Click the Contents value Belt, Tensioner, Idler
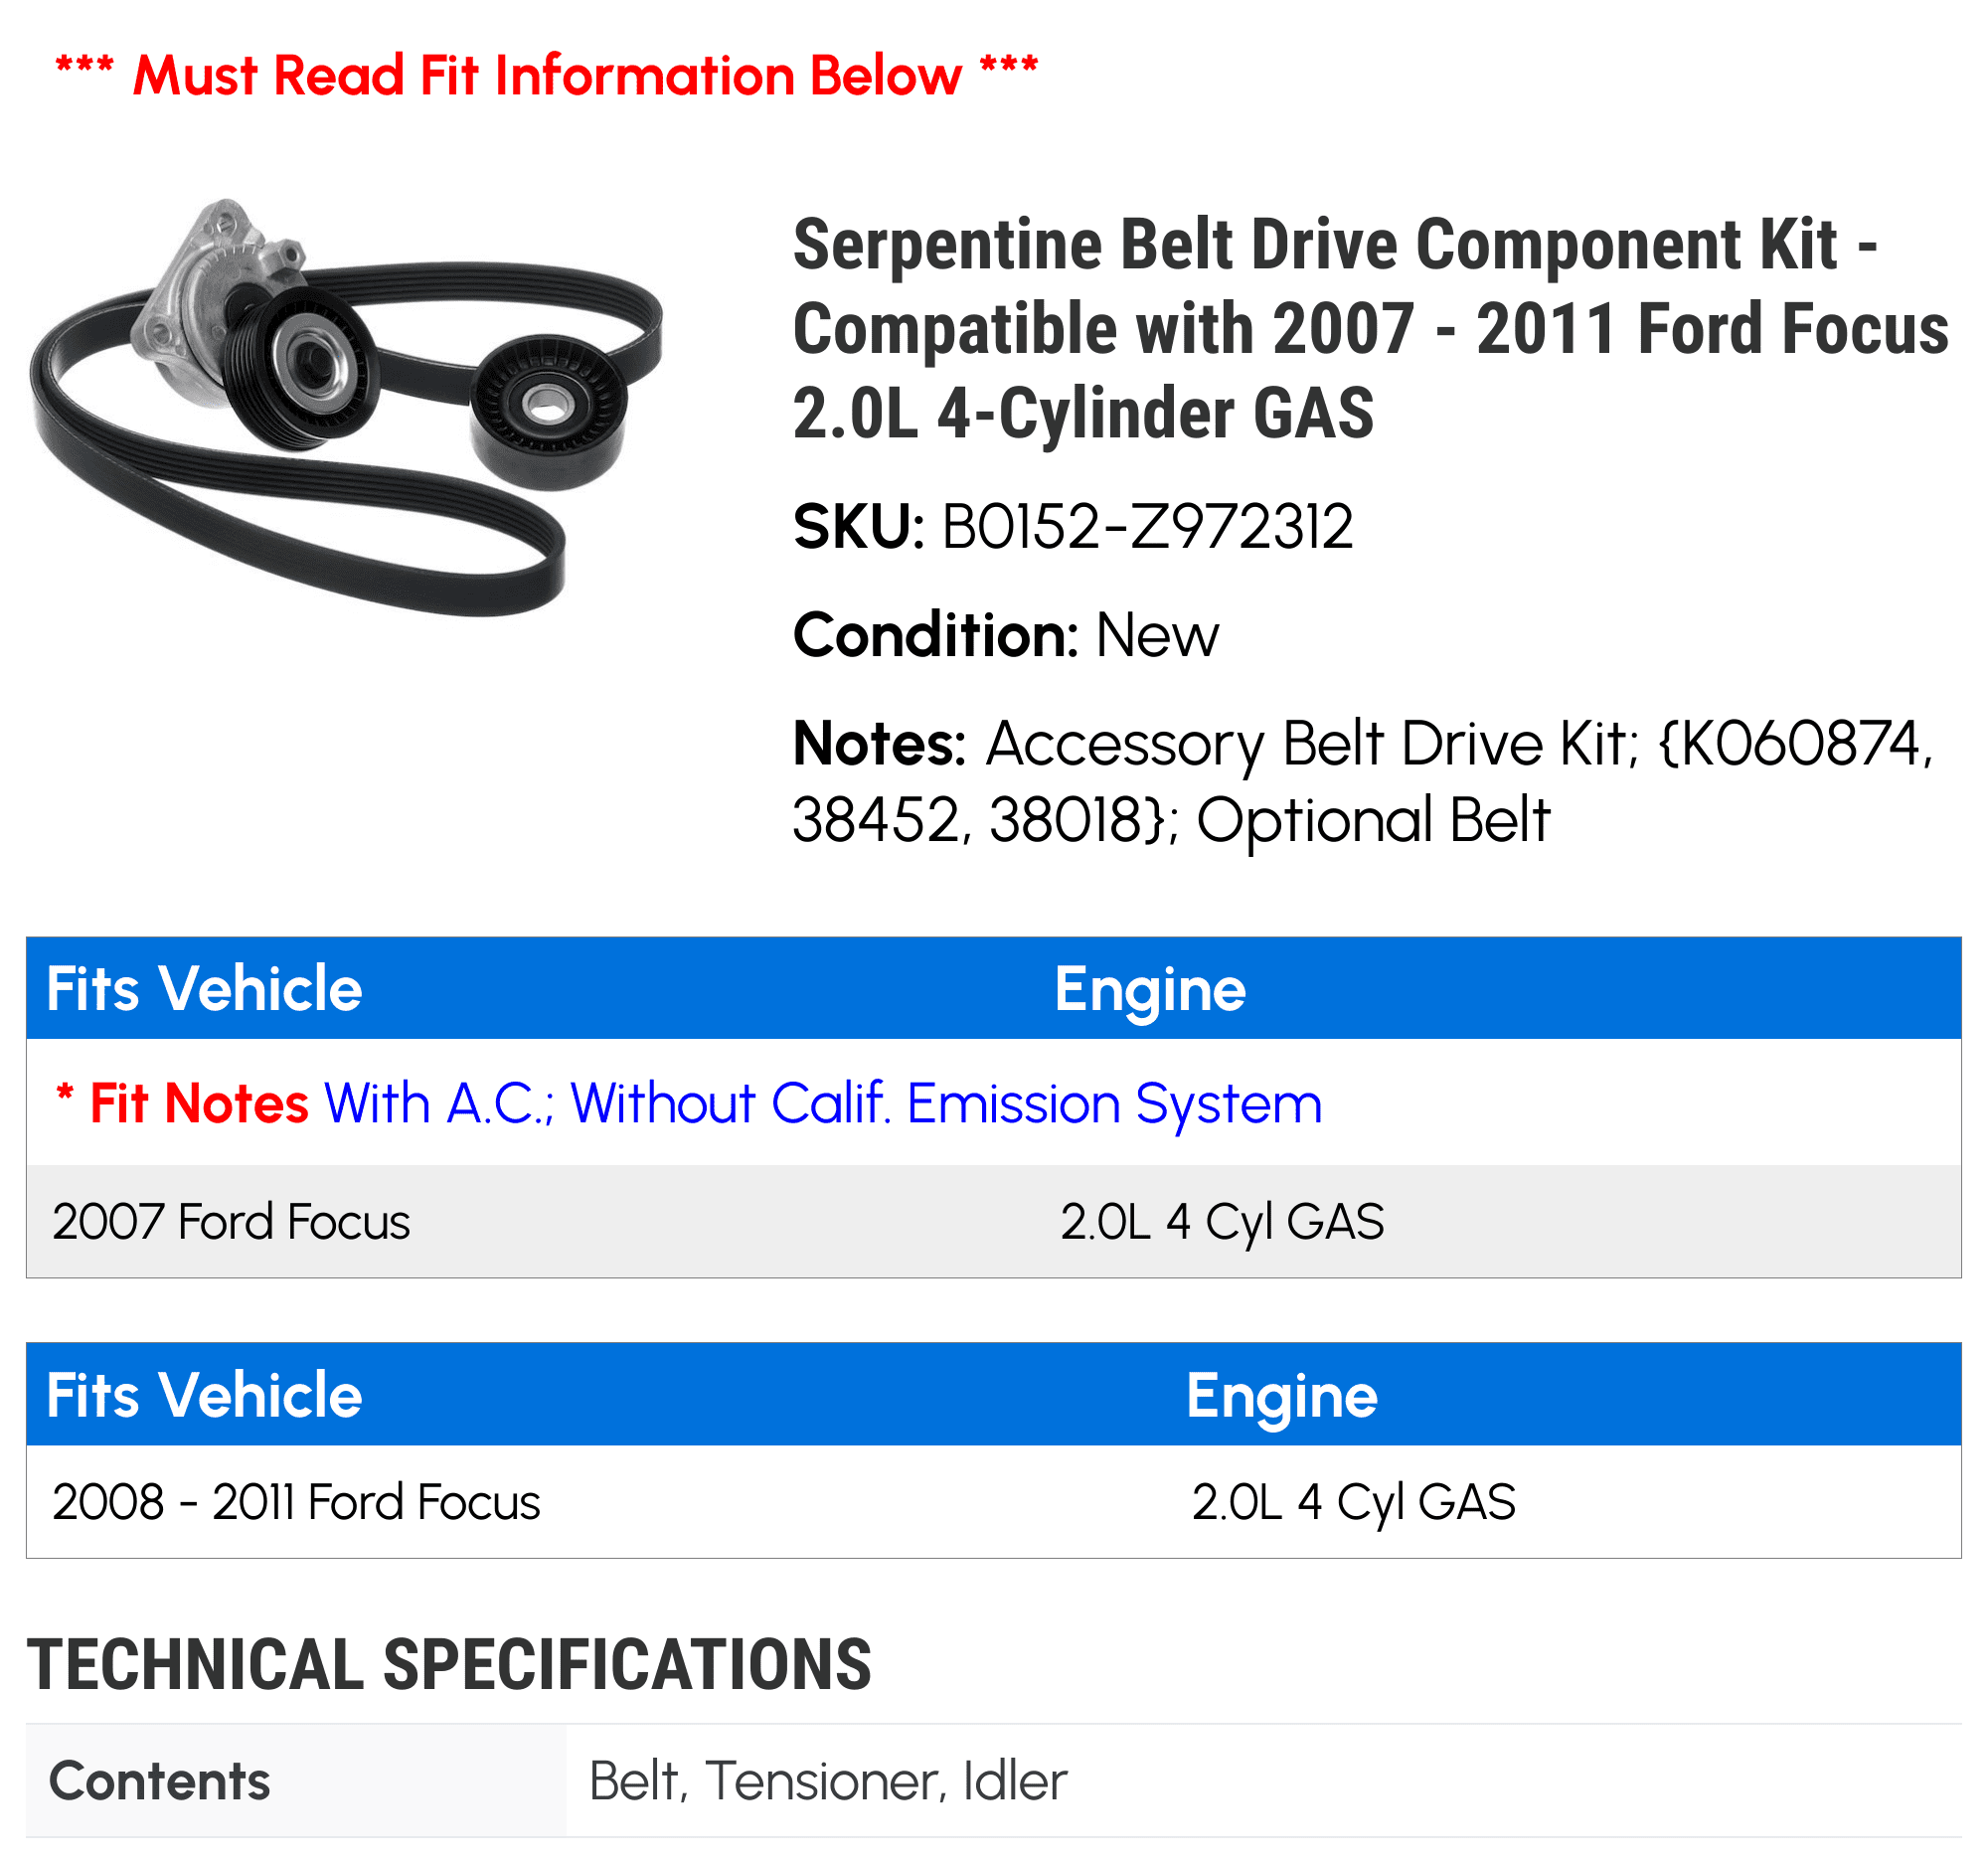The width and height of the screenshot is (1988, 1863). [828, 1782]
